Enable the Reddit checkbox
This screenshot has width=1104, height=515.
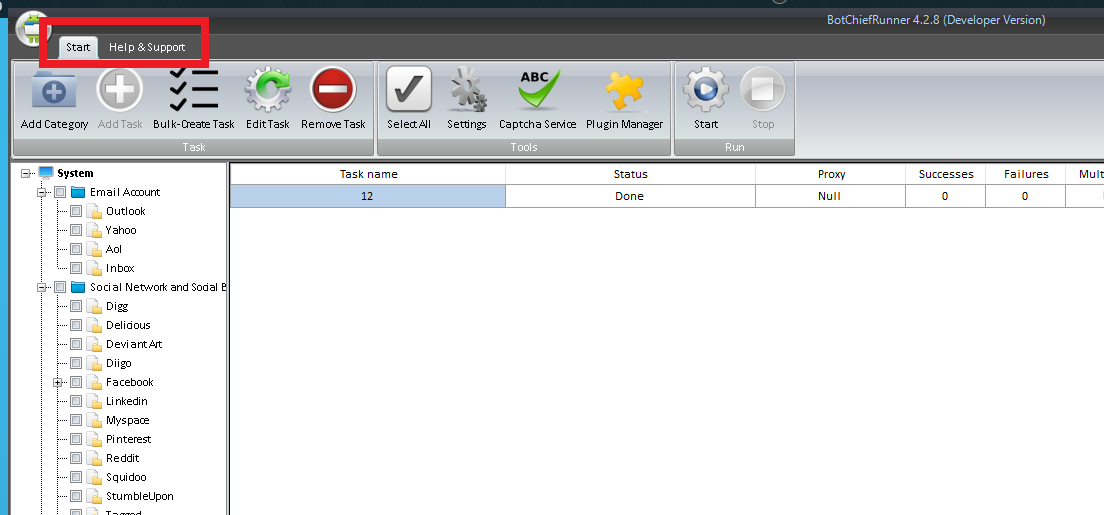76,458
